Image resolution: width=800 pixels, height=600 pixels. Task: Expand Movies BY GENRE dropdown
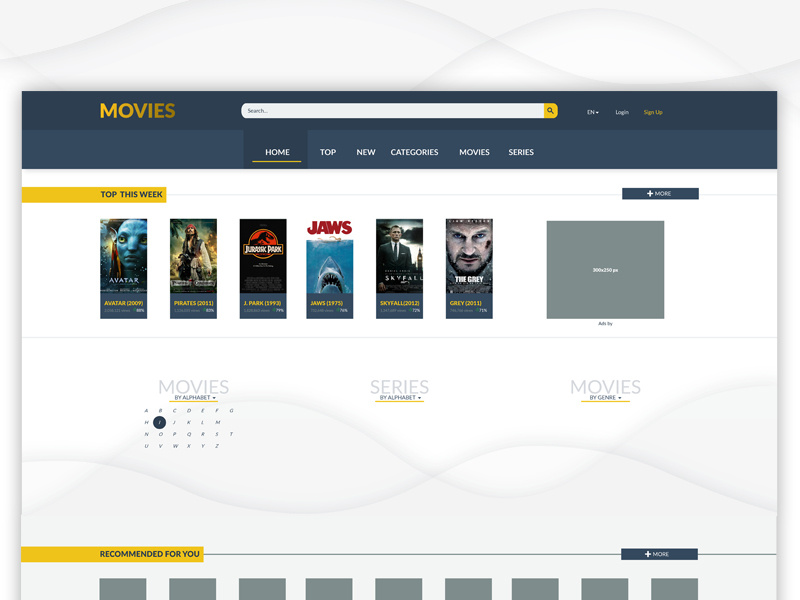pyautogui.click(x=605, y=398)
